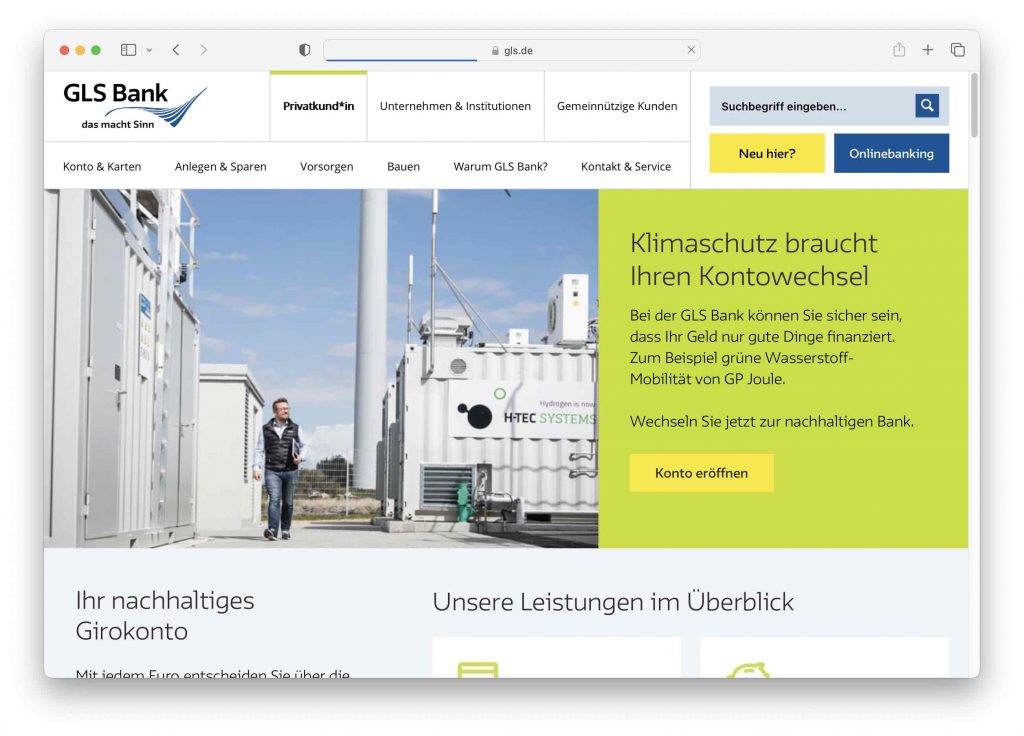Open the Gemeinnützige Kunden tab
Image resolution: width=1024 pixels, height=736 pixels.
coord(617,106)
